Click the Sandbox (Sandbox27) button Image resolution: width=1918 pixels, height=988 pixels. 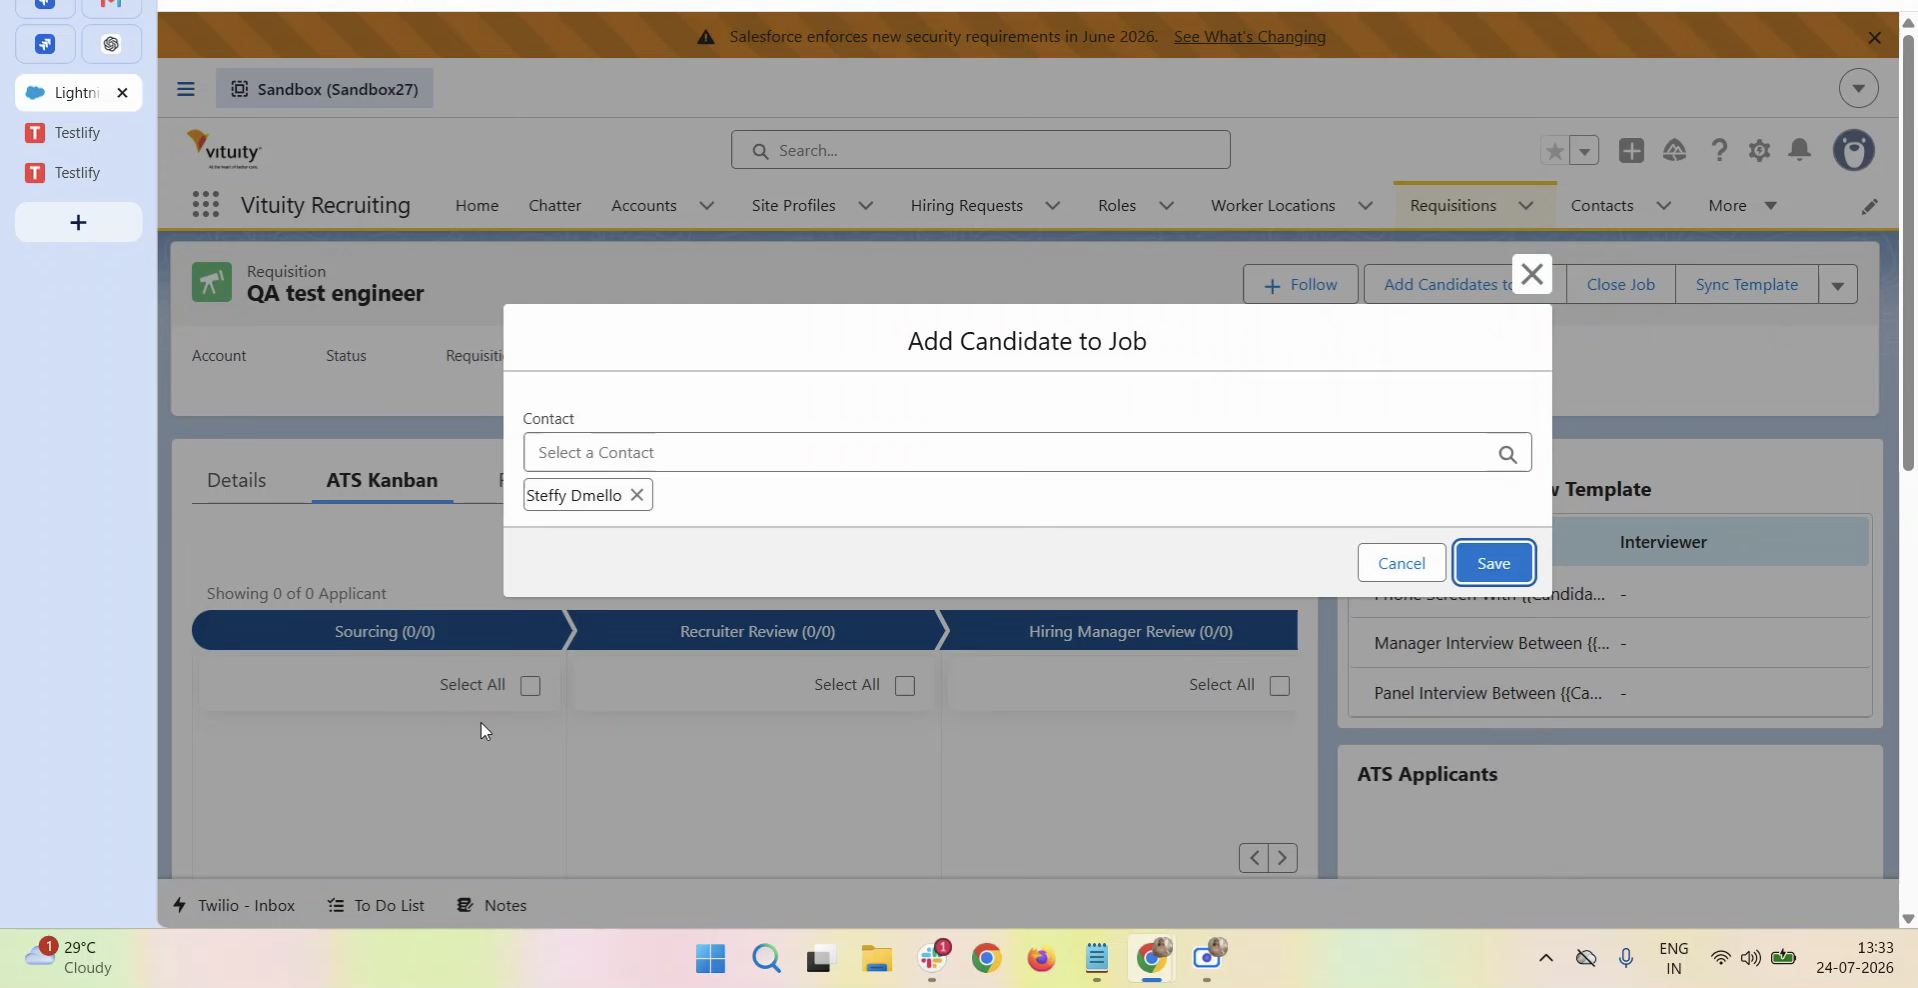pyautogui.click(x=324, y=89)
